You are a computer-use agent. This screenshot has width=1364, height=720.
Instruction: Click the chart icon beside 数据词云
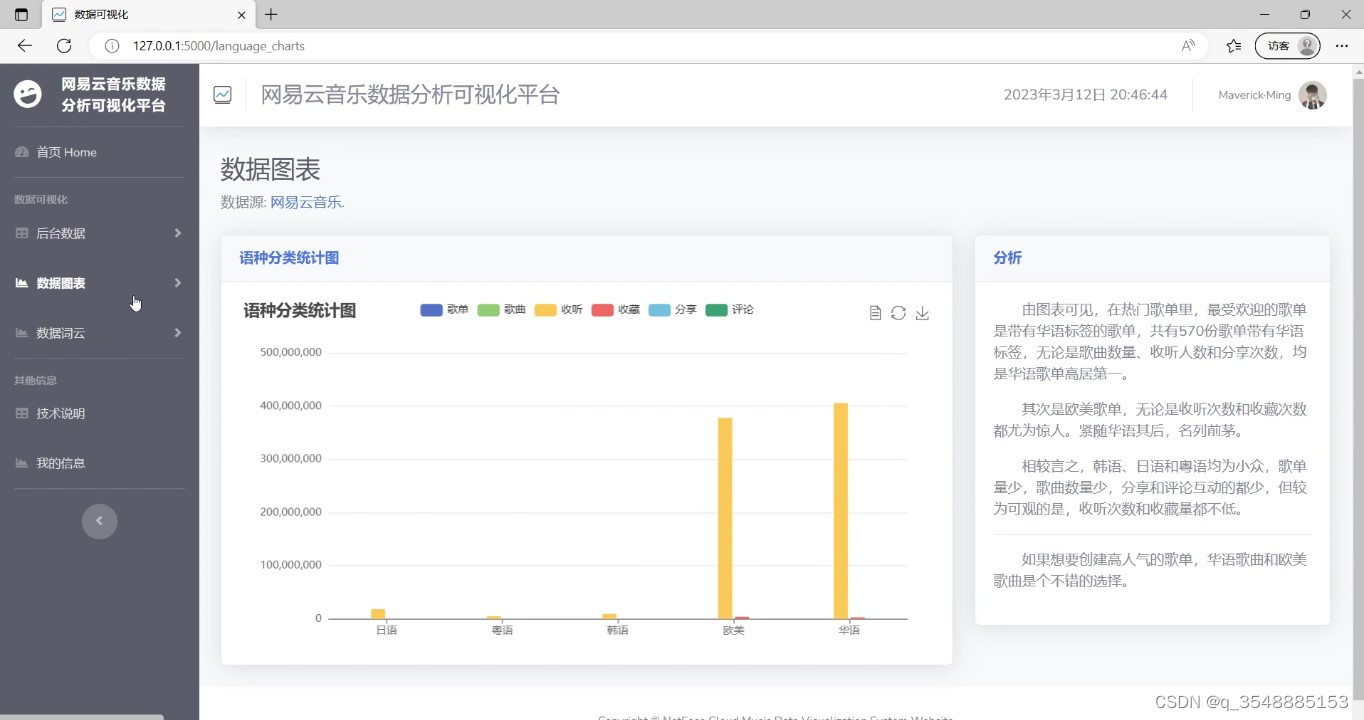click(x=22, y=333)
